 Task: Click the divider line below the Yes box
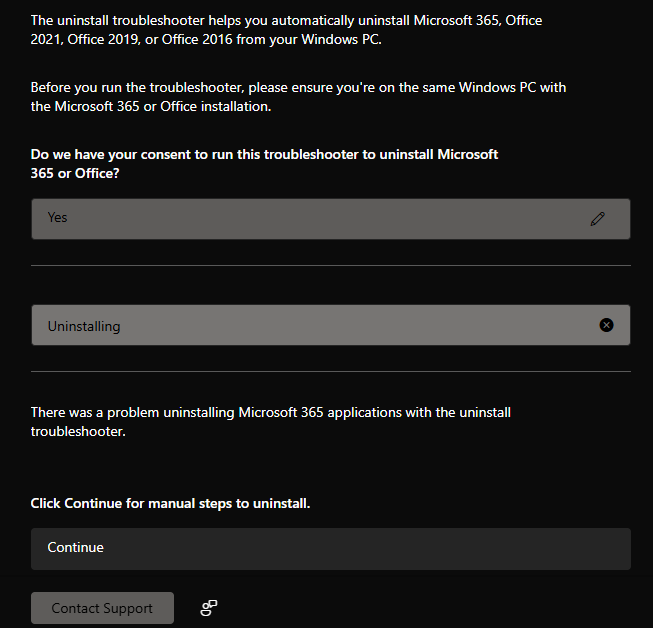click(x=330, y=265)
